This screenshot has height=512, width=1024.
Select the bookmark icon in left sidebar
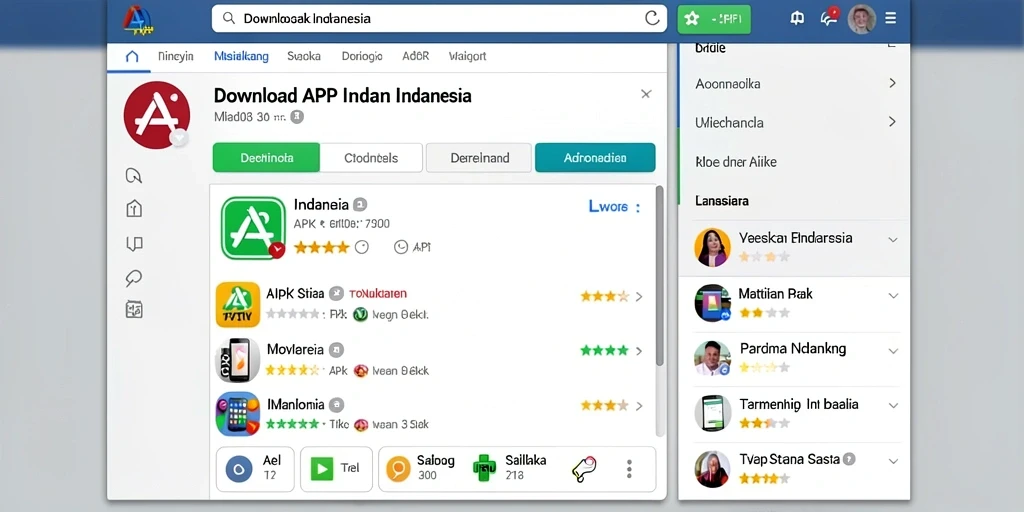(133, 244)
